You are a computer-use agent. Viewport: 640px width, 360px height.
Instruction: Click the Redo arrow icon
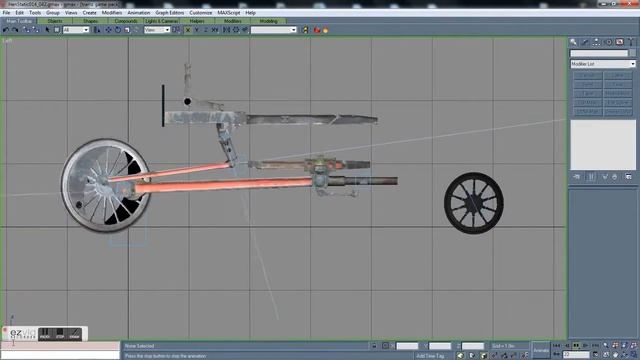(15, 30)
